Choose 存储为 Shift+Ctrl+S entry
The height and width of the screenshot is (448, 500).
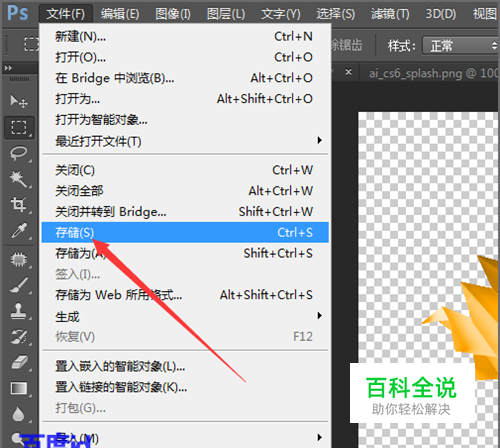click(185, 253)
